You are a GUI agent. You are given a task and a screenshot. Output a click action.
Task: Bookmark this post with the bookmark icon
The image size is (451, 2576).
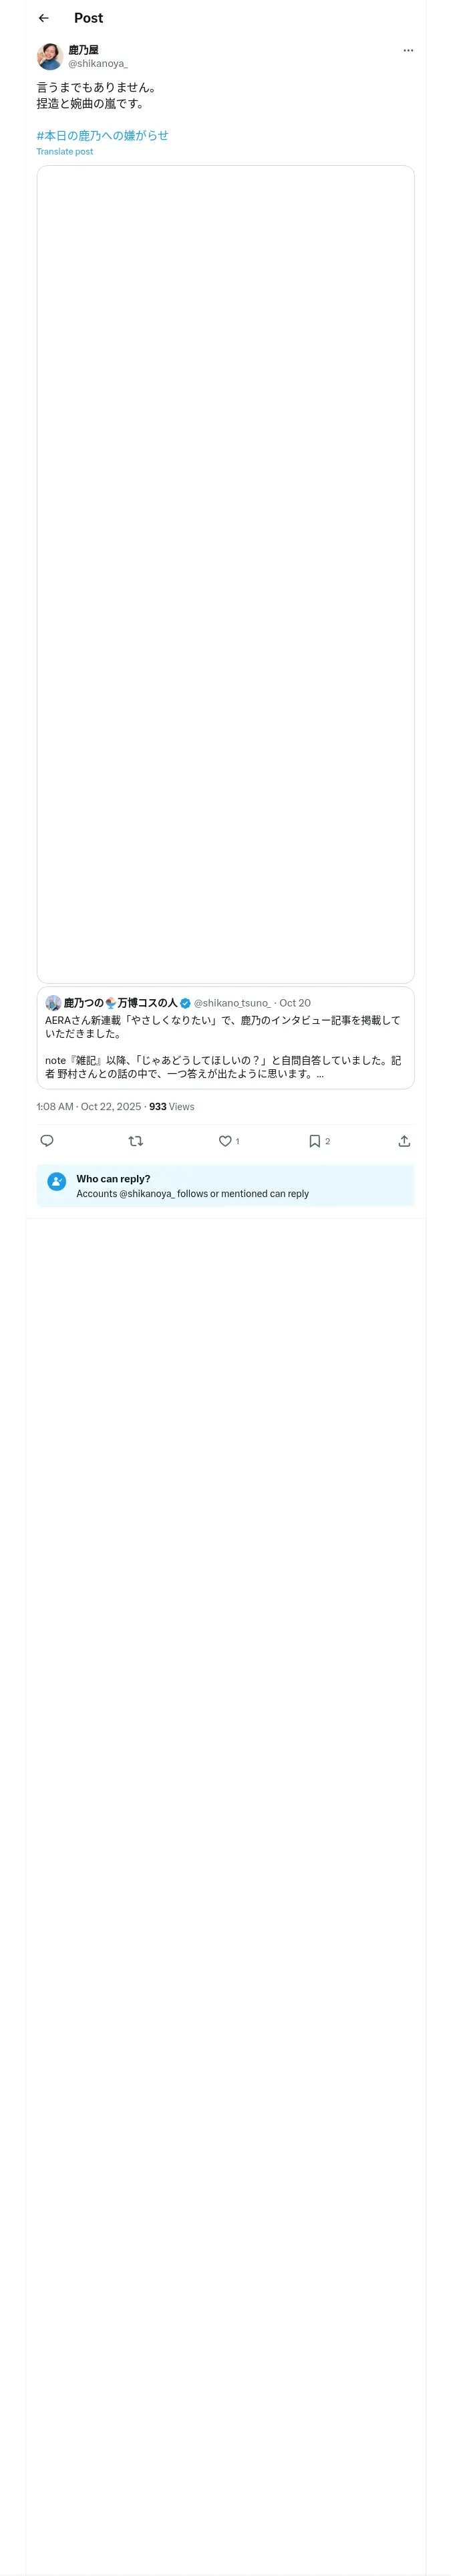coord(314,1141)
